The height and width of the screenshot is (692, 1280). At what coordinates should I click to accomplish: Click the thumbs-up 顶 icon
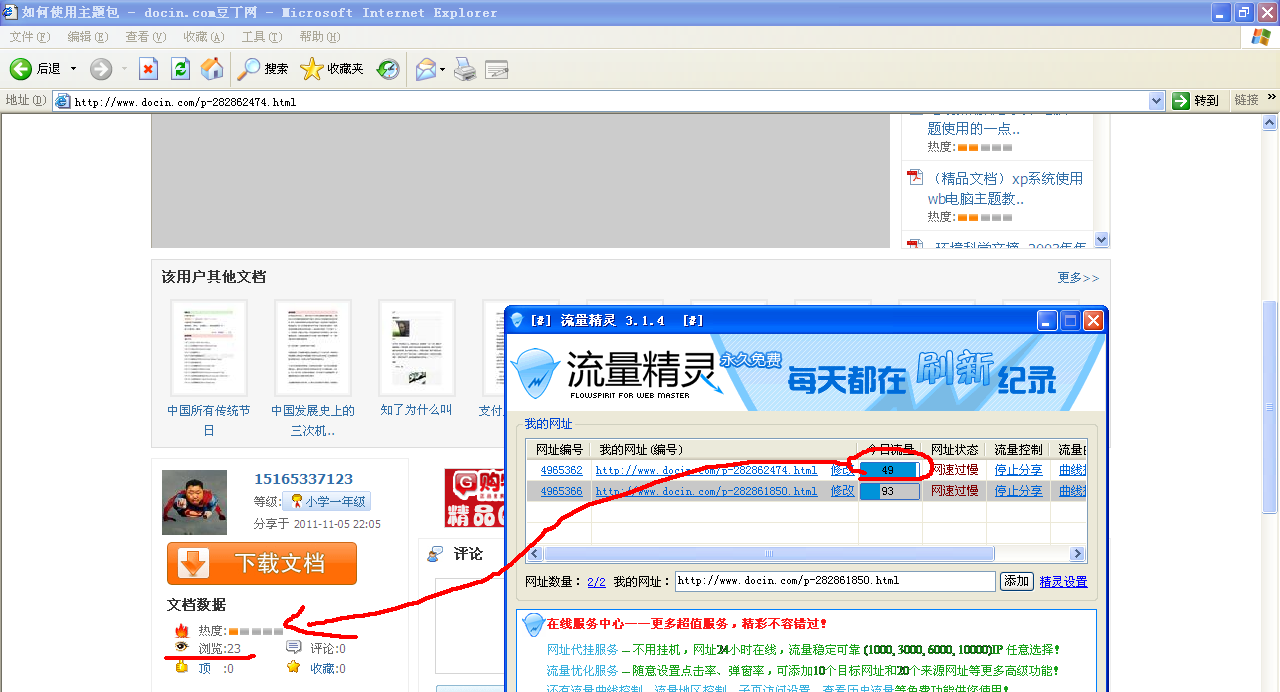coord(181,667)
